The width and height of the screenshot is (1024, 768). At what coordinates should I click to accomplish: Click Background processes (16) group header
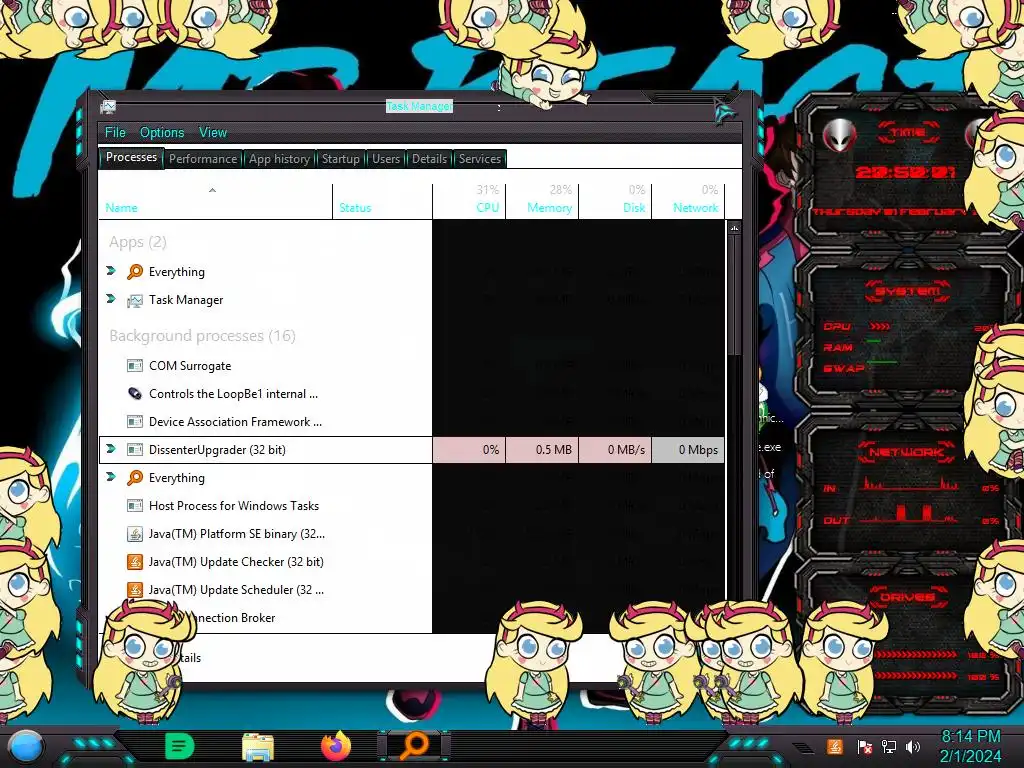202,336
